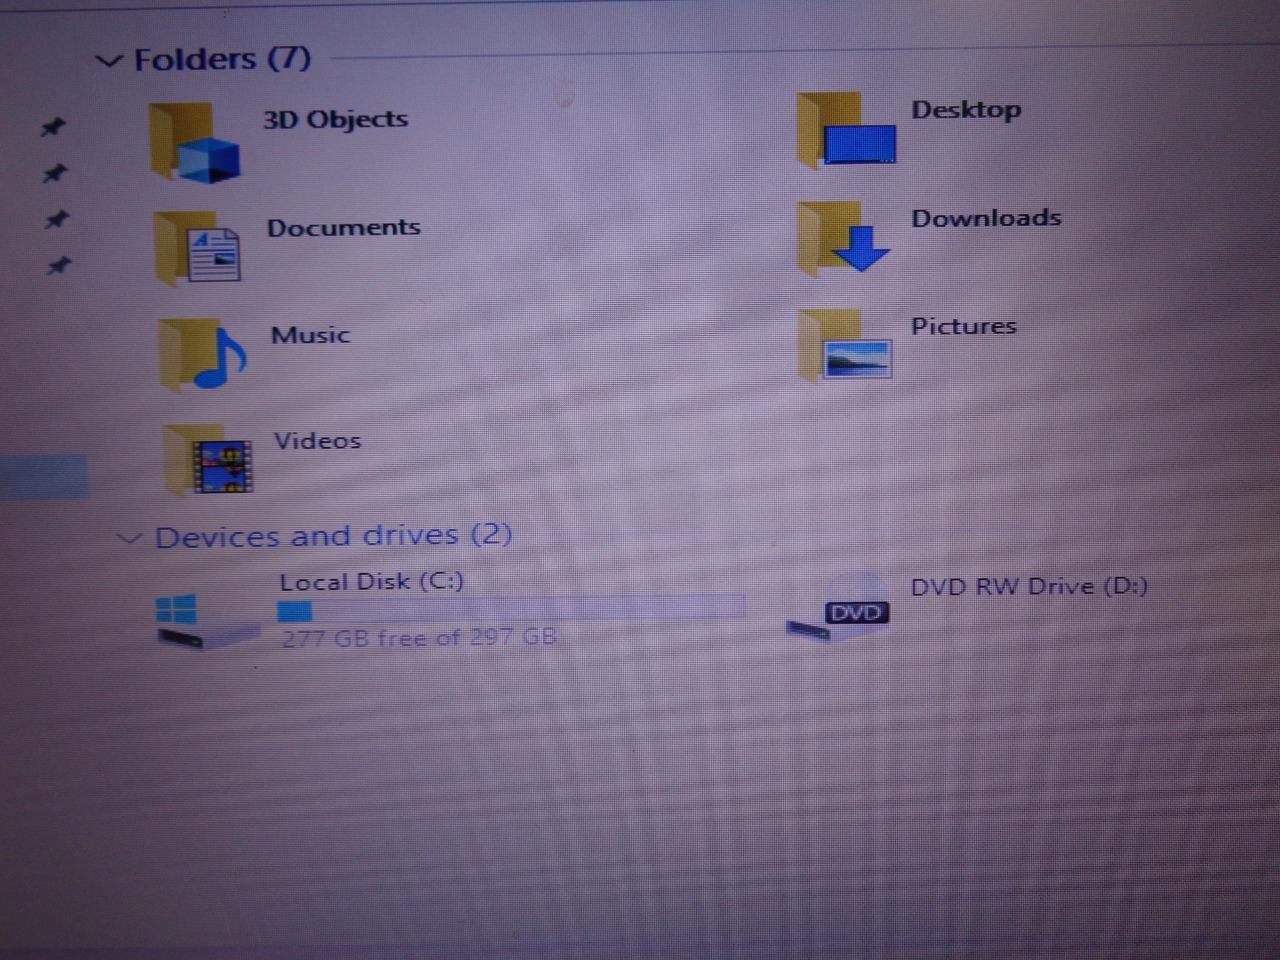Open the Documents folder icon
The width and height of the screenshot is (1280, 960).
[x=197, y=247]
